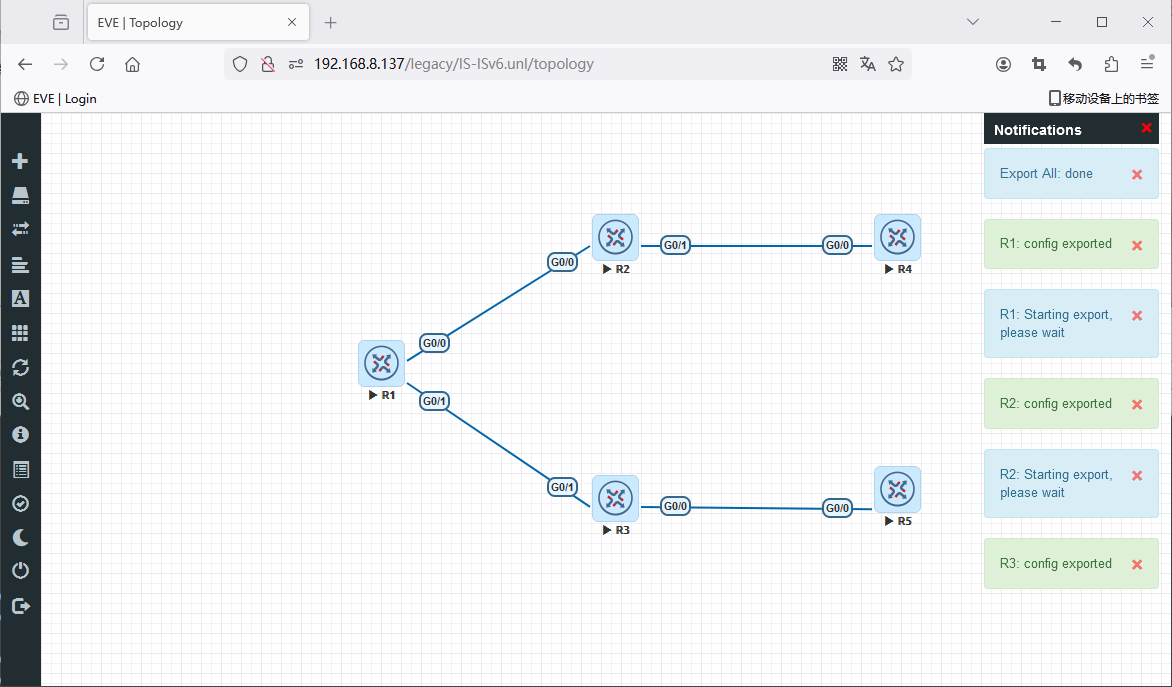Open a new browser tab
Image resolution: width=1172 pixels, height=687 pixels.
[x=331, y=22]
